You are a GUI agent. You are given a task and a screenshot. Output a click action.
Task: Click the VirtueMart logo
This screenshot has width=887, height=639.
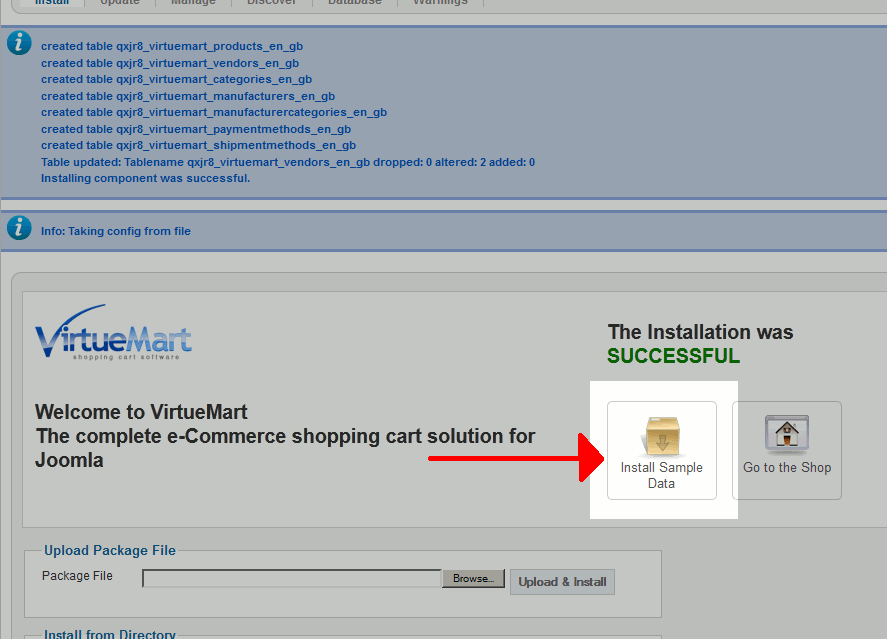113,333
